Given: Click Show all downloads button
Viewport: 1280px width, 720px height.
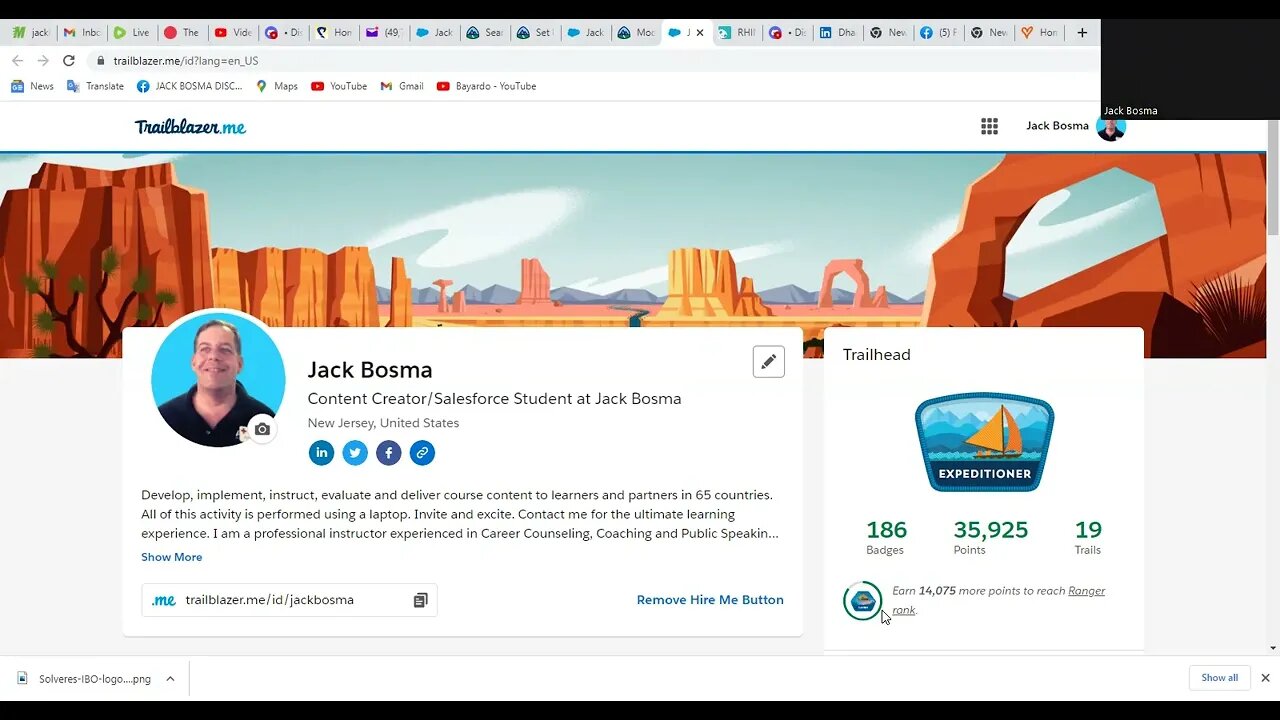Looking at the screenshot, I should tap(1219, 678).
